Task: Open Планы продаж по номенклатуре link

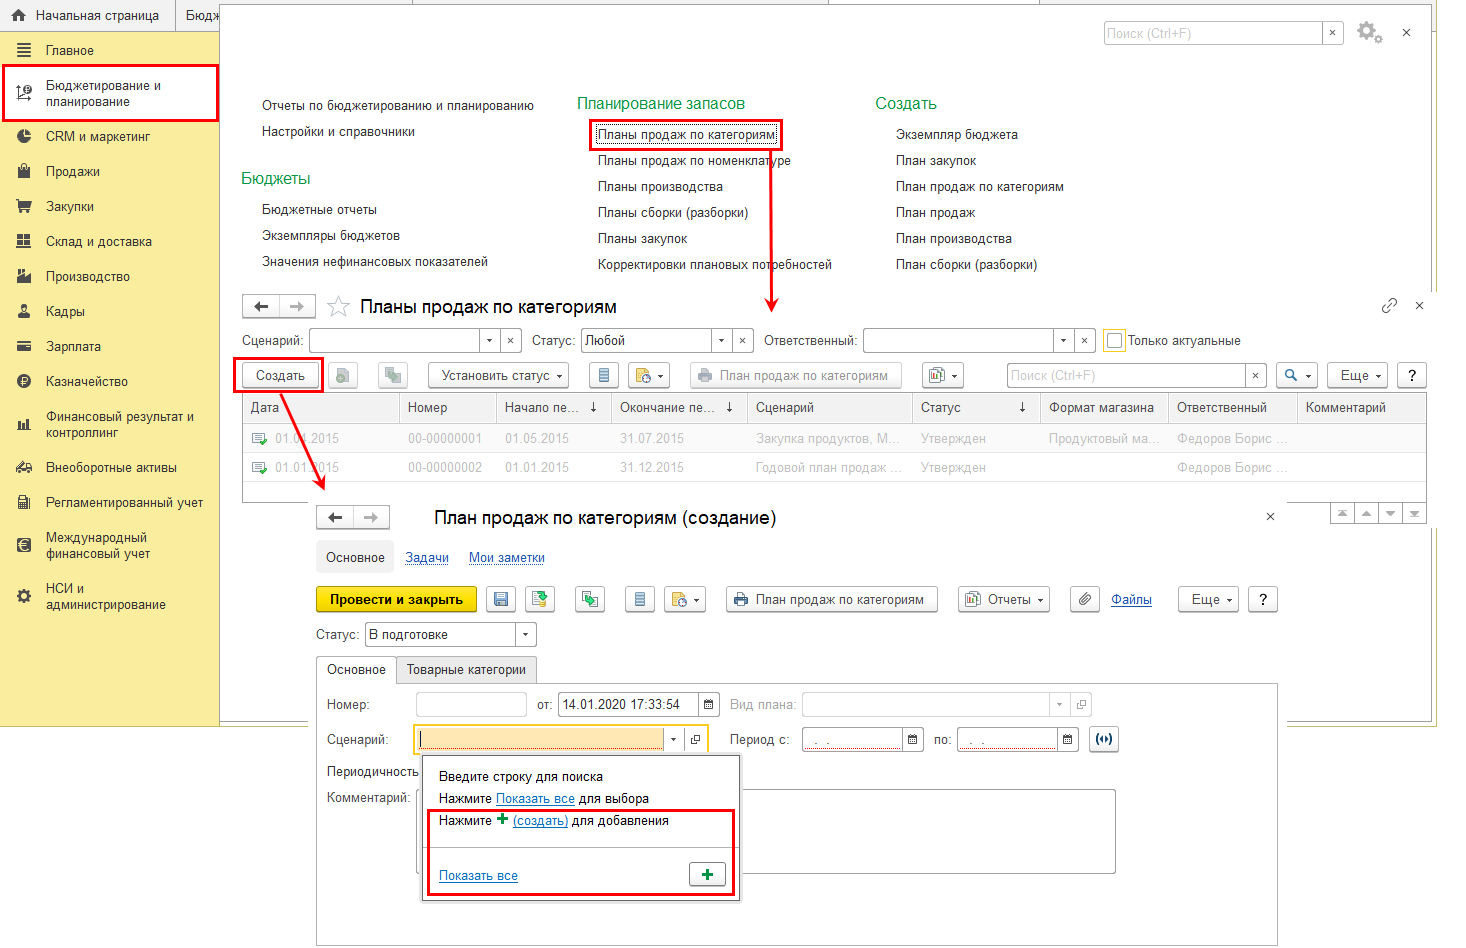Action: 694,160
